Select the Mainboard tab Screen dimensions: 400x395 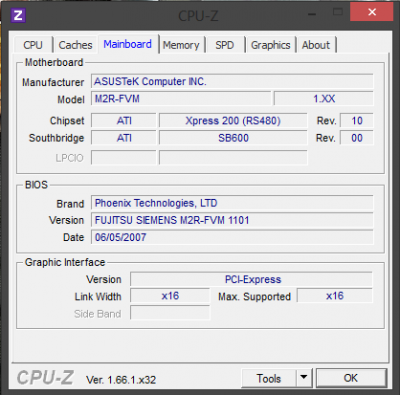tap(128, 44)
